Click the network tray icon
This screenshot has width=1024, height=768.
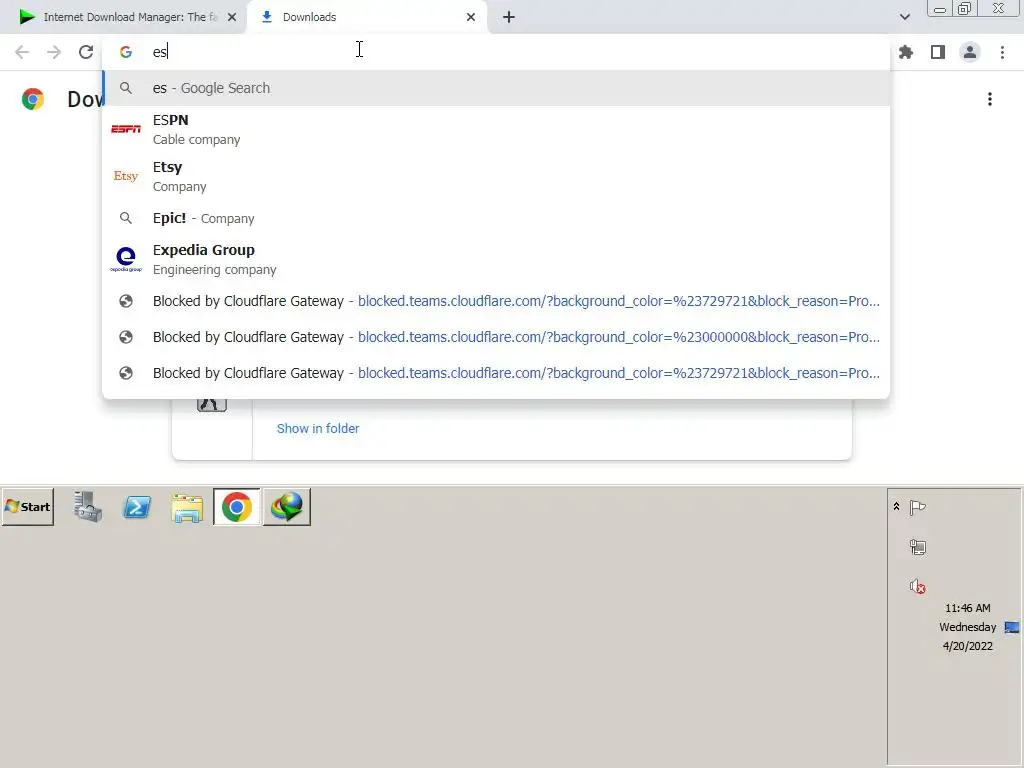tap(918, 547)
